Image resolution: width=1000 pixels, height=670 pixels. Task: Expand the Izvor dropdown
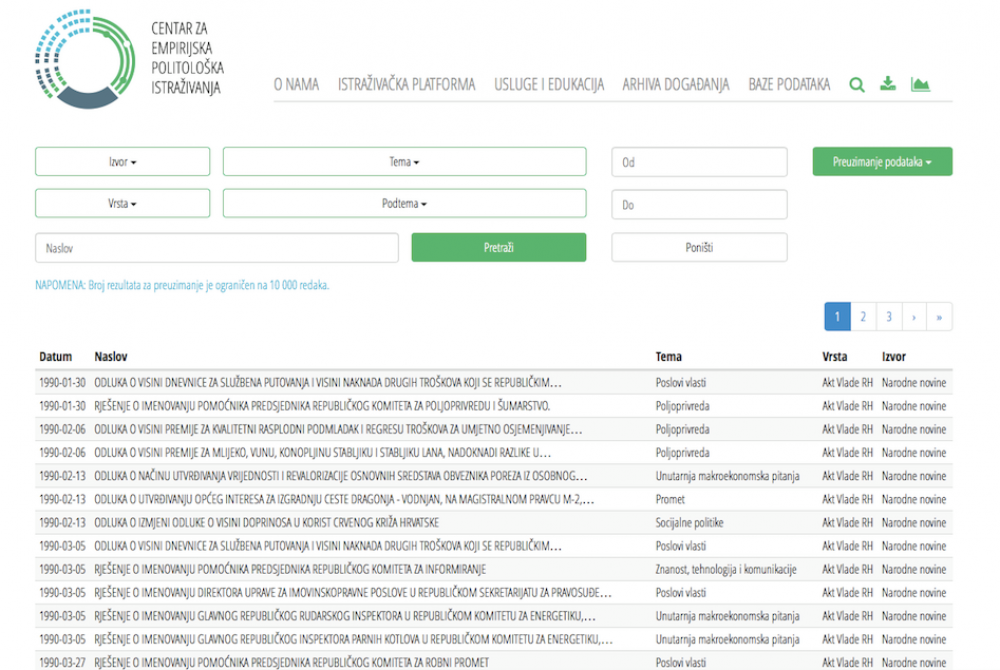[x=122, y=162]
